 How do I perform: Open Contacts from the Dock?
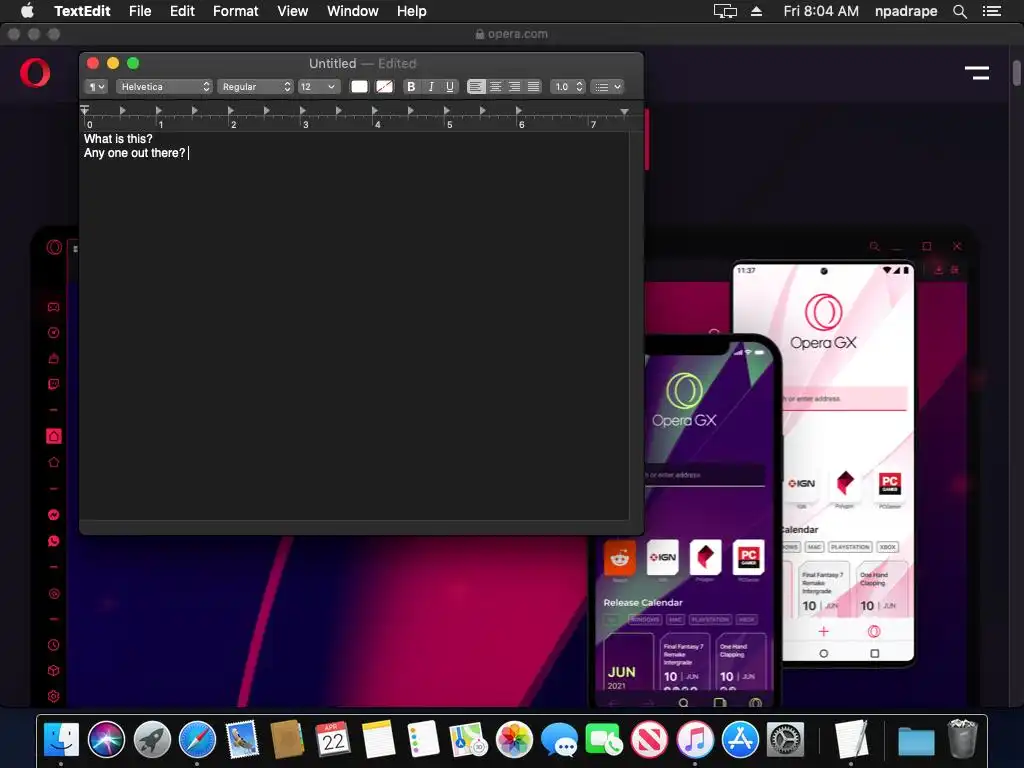(287, 739)
